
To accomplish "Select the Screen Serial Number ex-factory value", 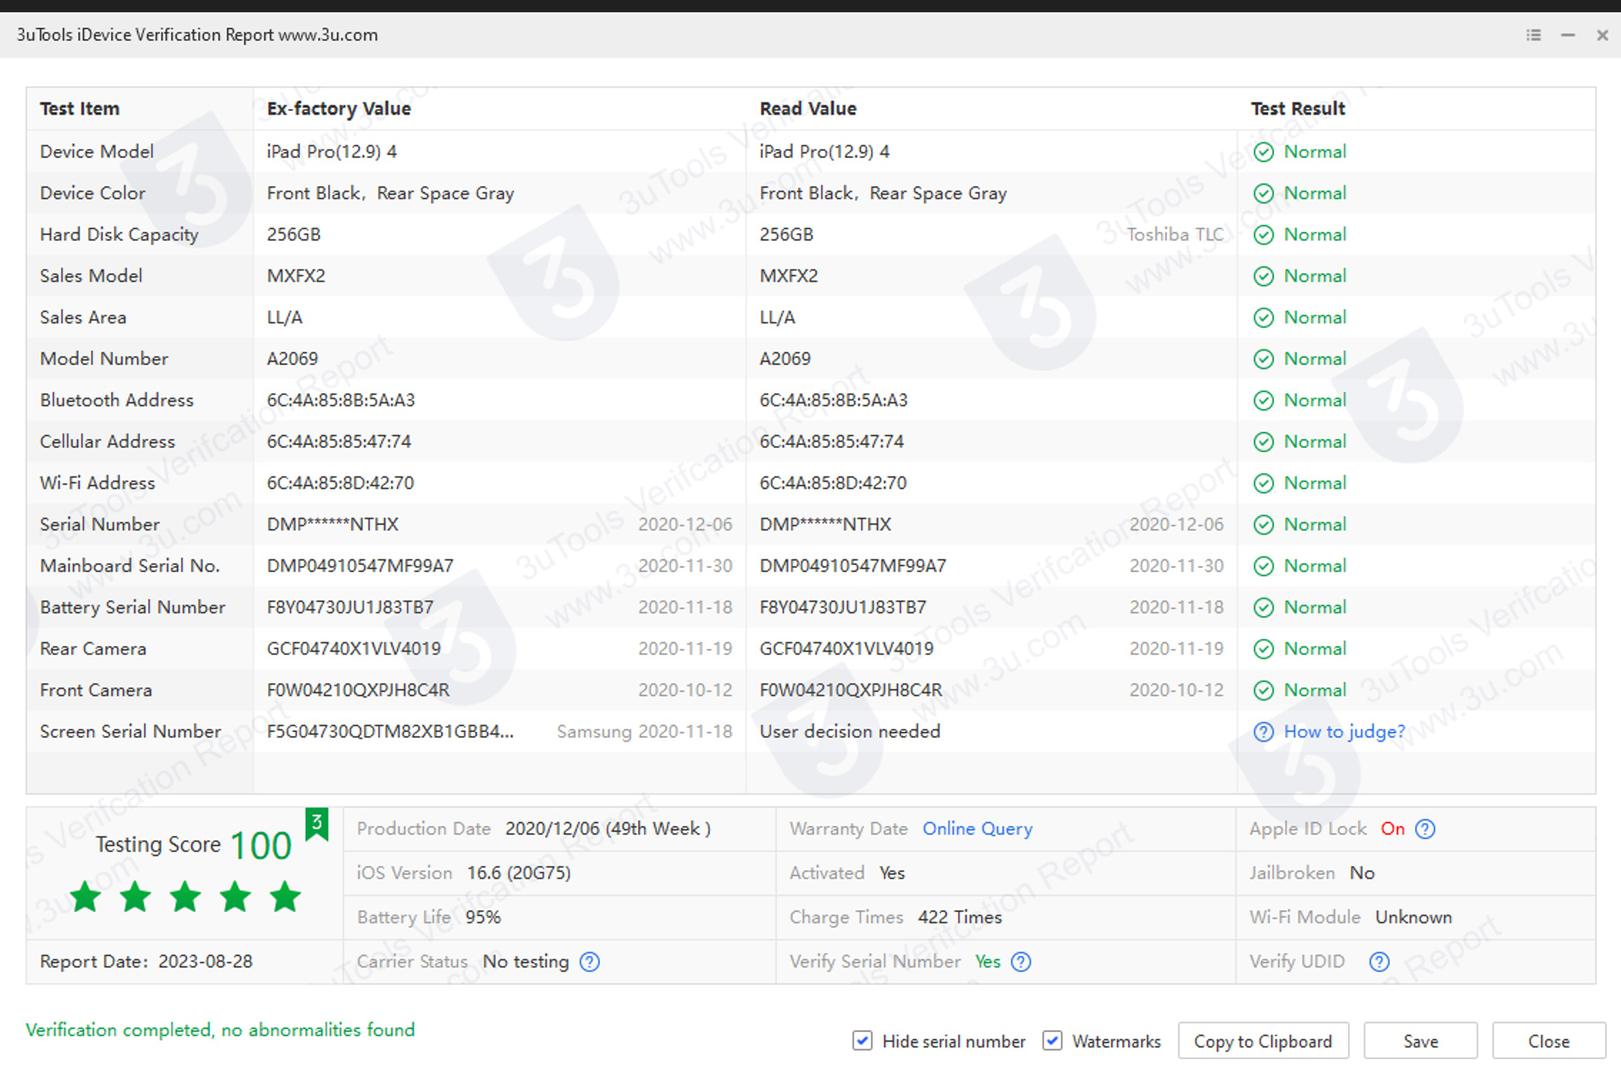I will coord(390,732).
